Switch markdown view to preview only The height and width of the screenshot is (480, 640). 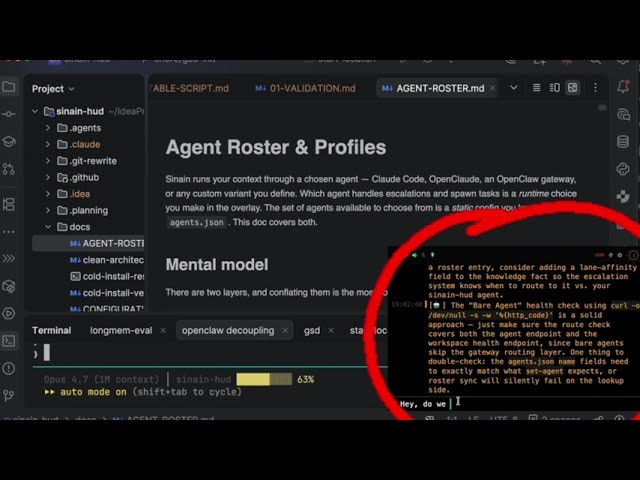click(x=572, y=88)
